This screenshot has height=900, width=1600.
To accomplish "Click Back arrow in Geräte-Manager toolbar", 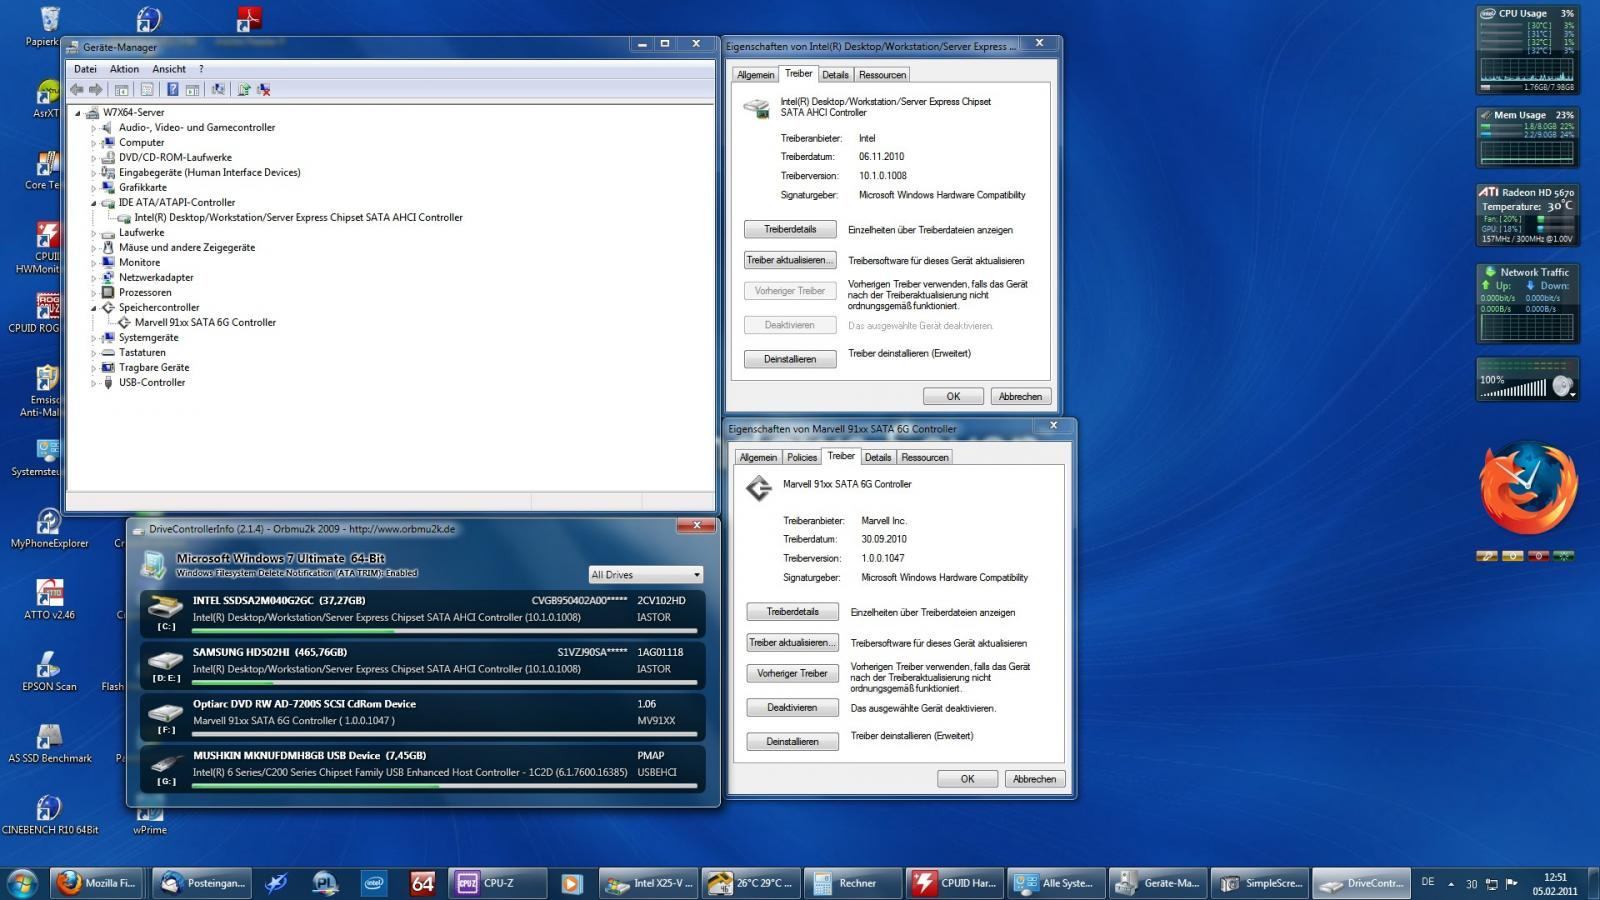I will point(76,89).
